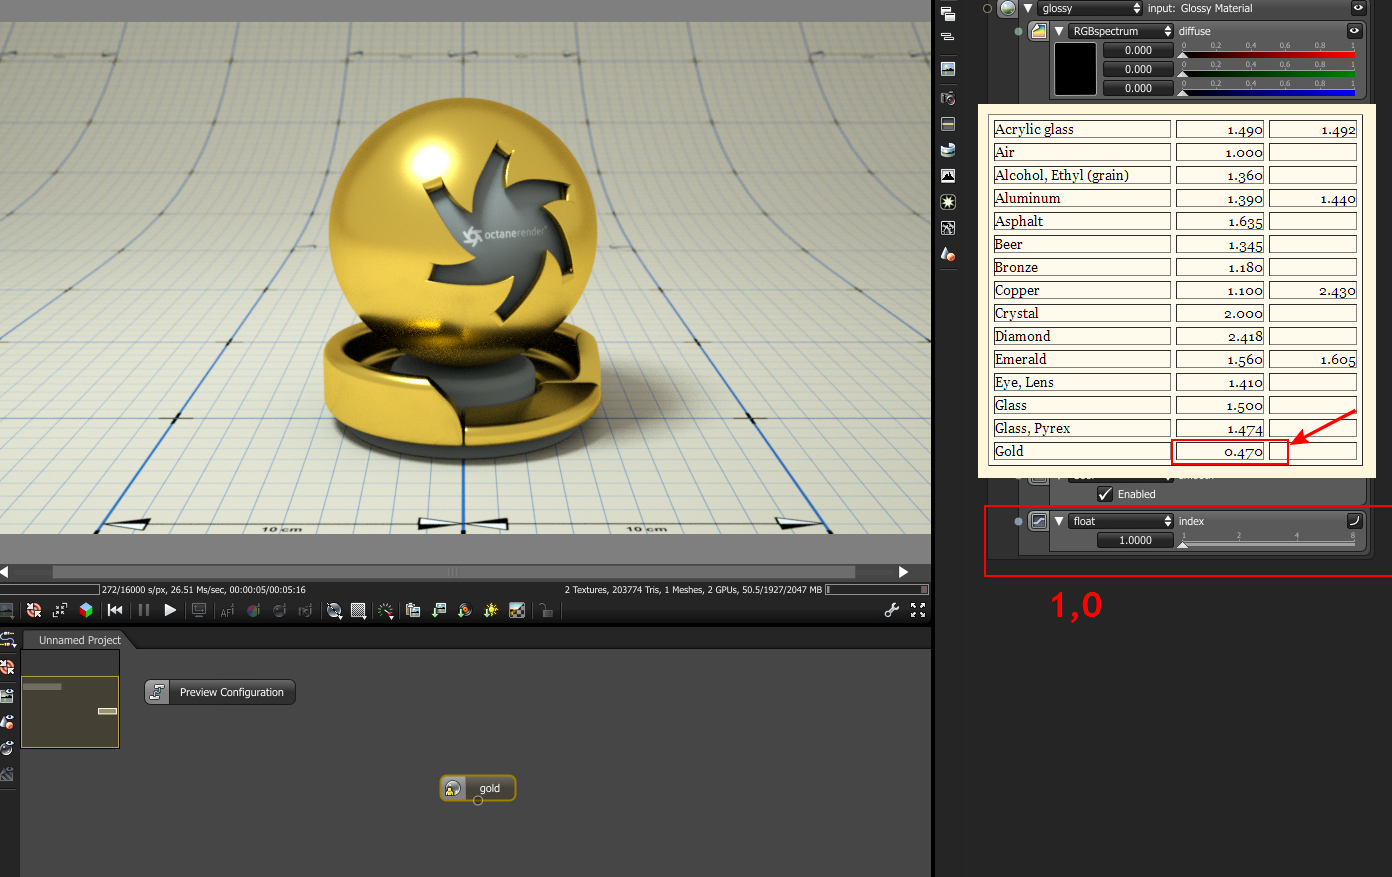Viewport: 1392px width, 877px height.
Task: Click the Preview Configuration node
Action: pos(220,692)
